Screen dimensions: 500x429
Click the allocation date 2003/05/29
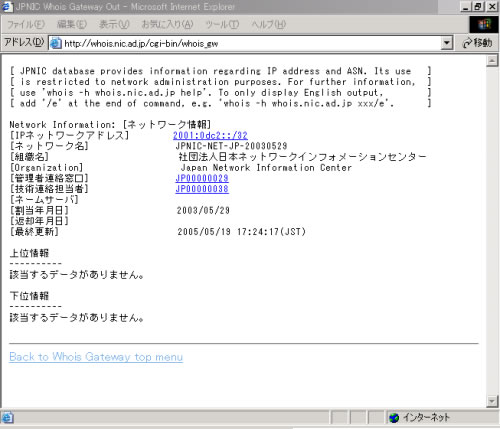pos(203,210)
